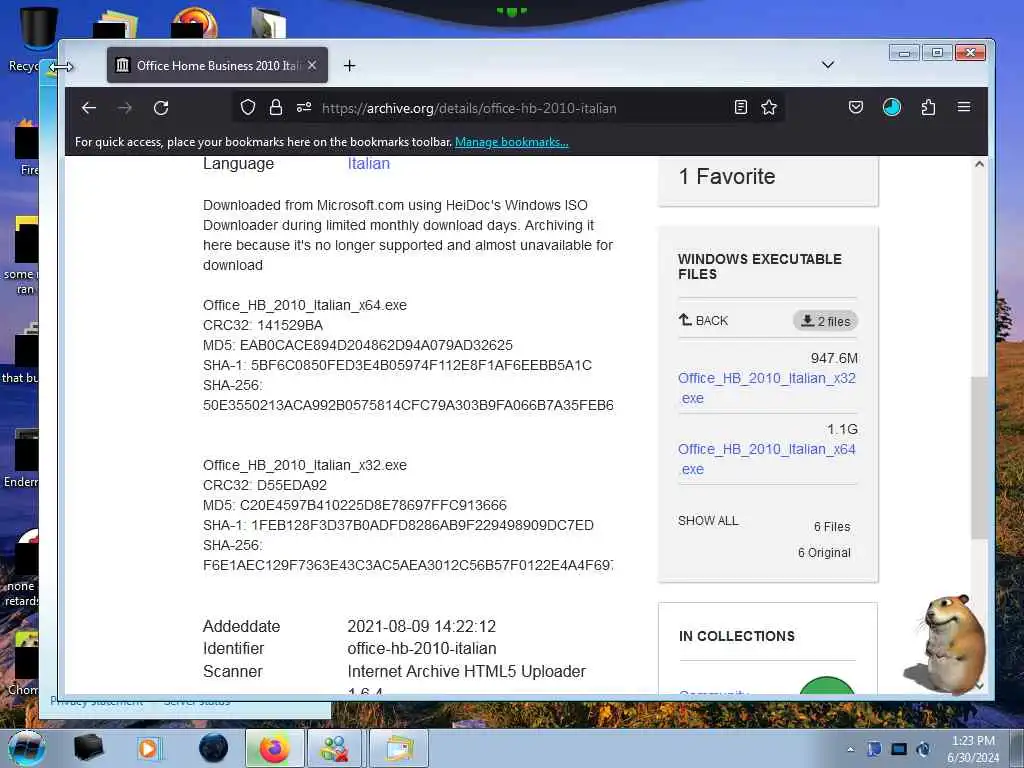Download Office_HB_2010_Italian_x32.exe

[x=767, y=388]
